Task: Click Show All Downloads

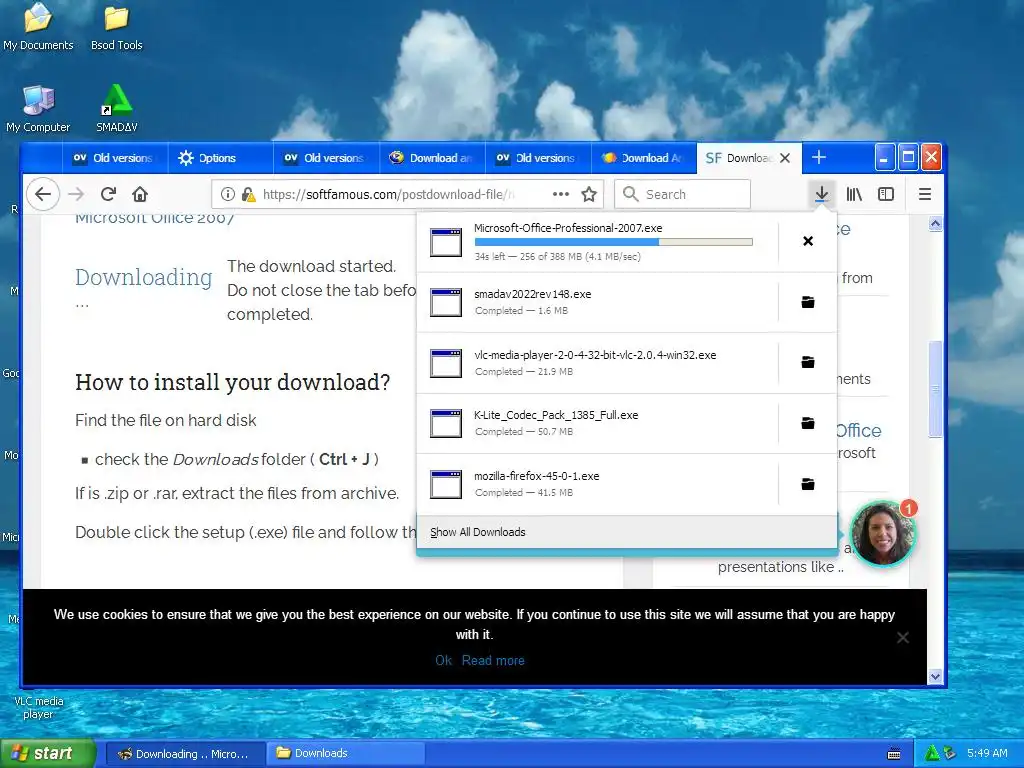Action: click(477, 532)
